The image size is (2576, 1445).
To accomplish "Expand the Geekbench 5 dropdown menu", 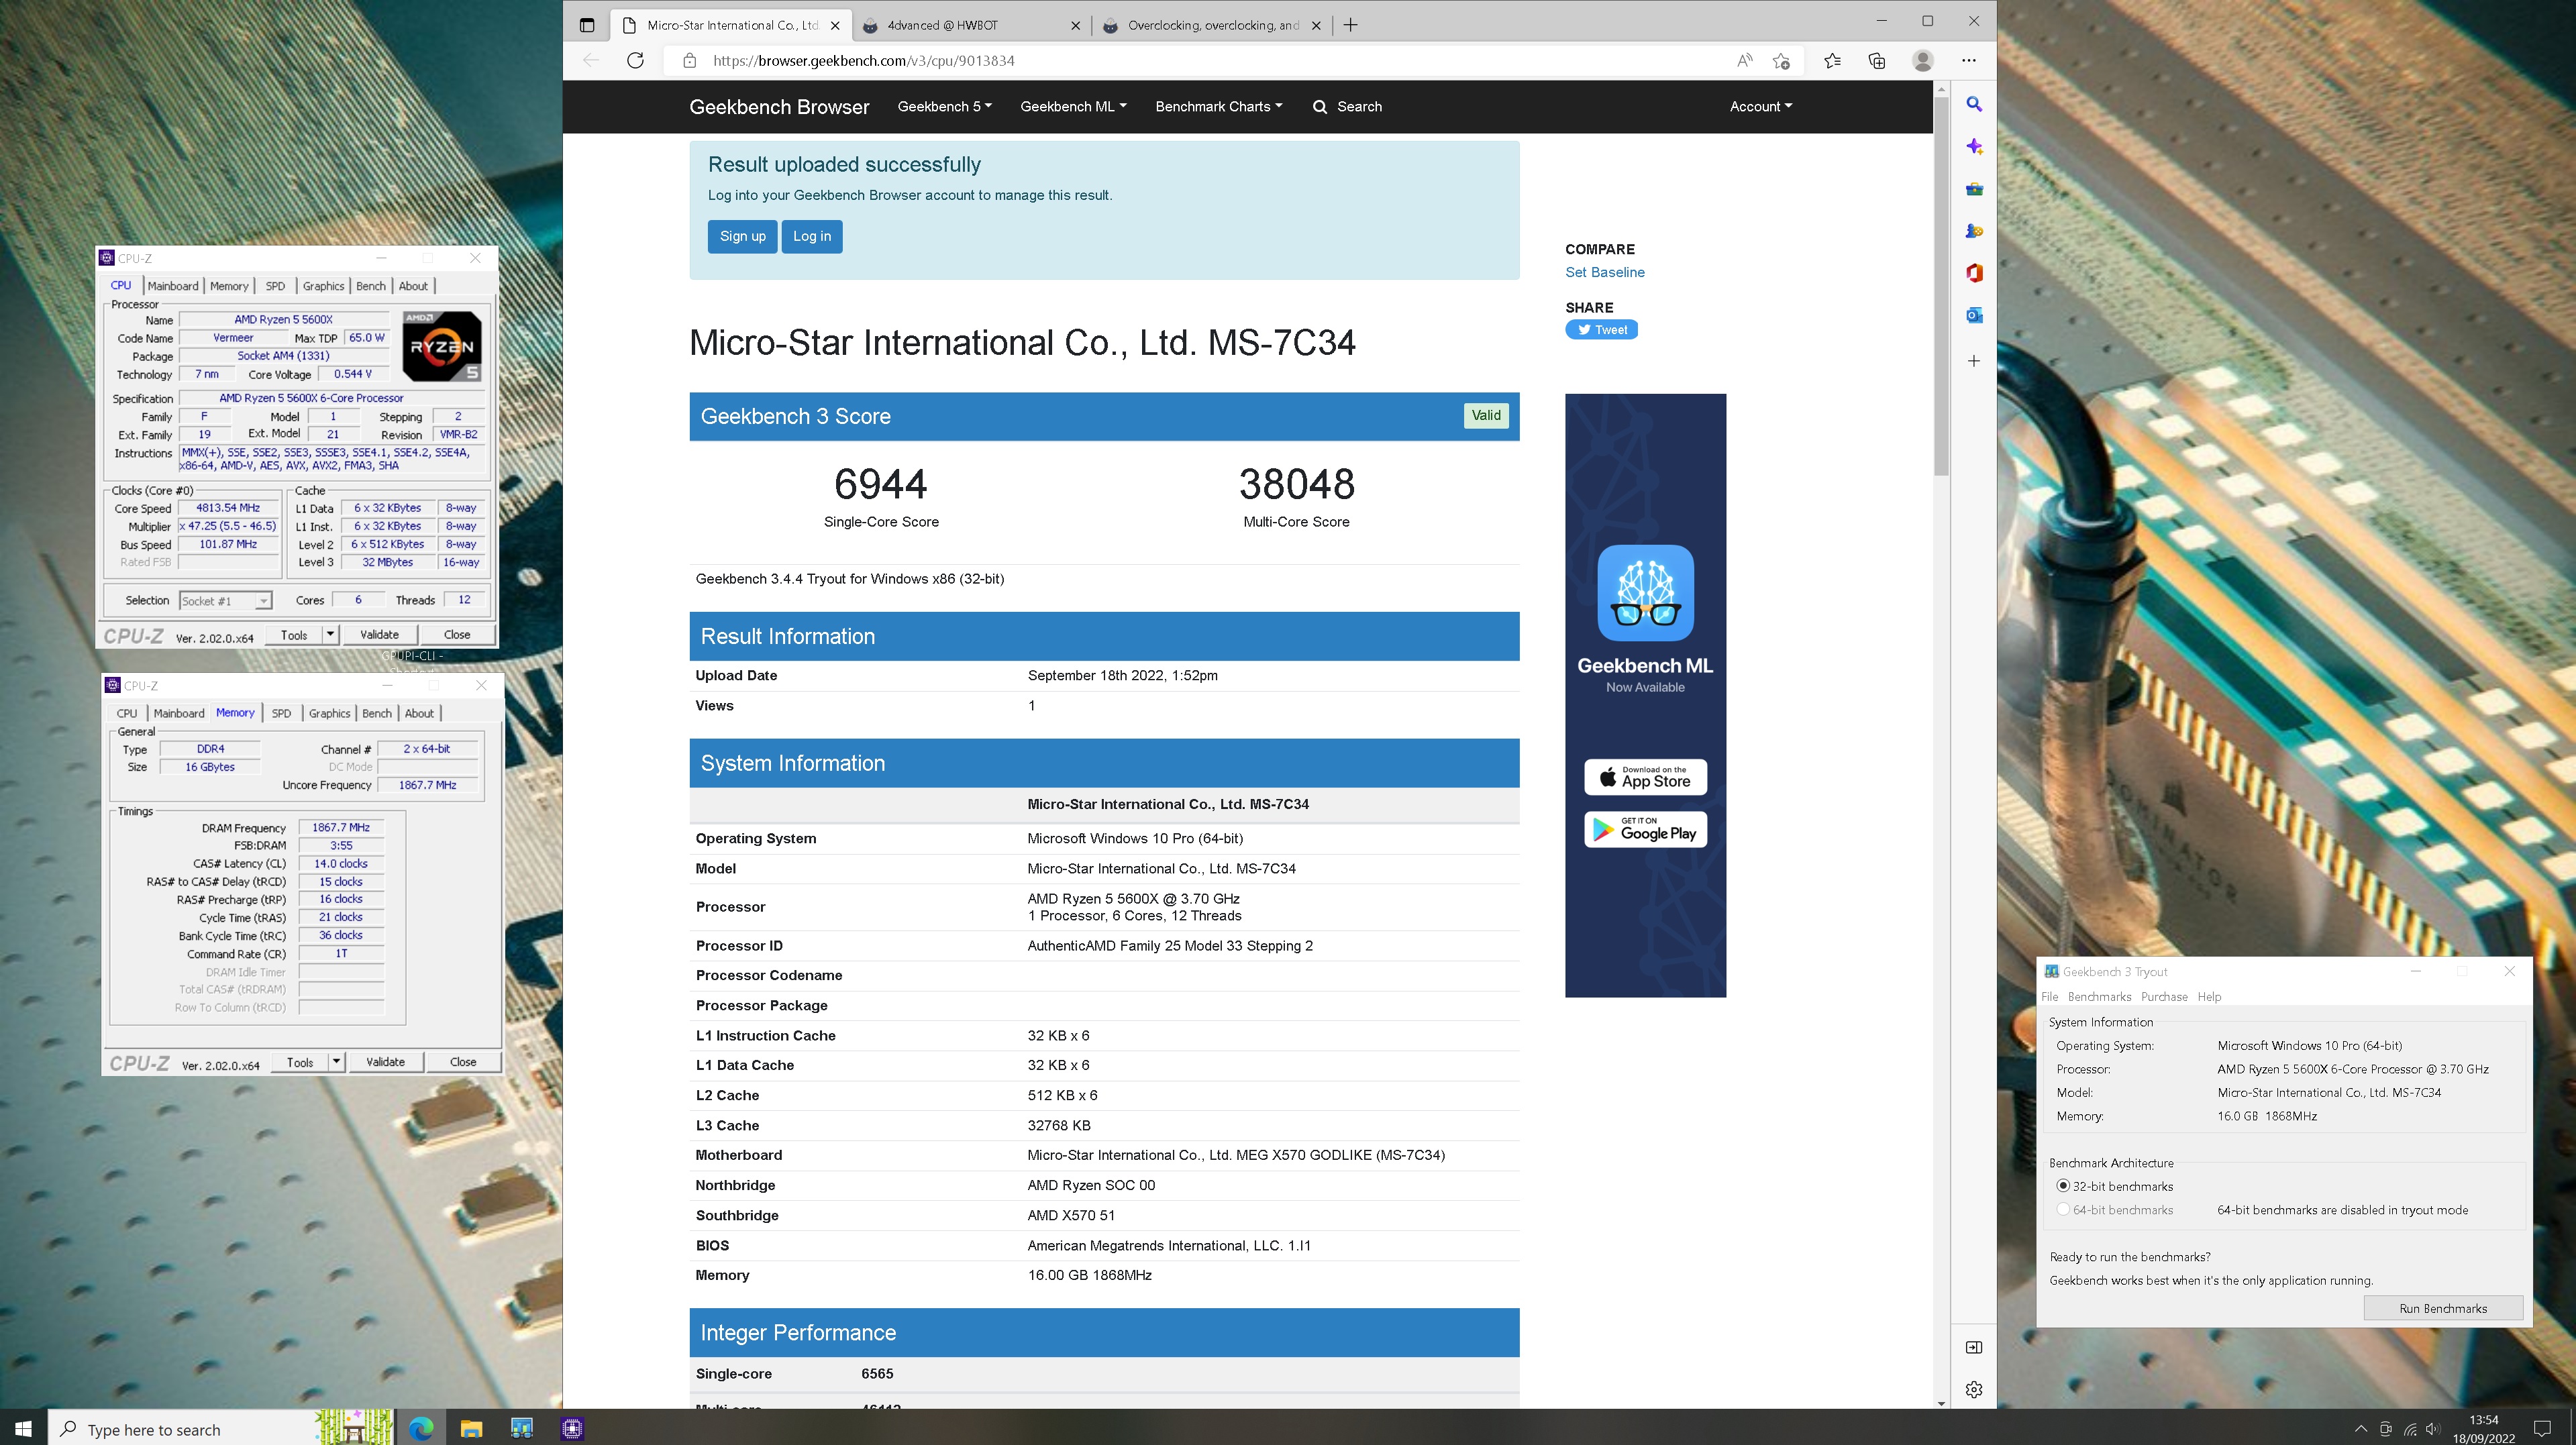I will tap(944, 107).
